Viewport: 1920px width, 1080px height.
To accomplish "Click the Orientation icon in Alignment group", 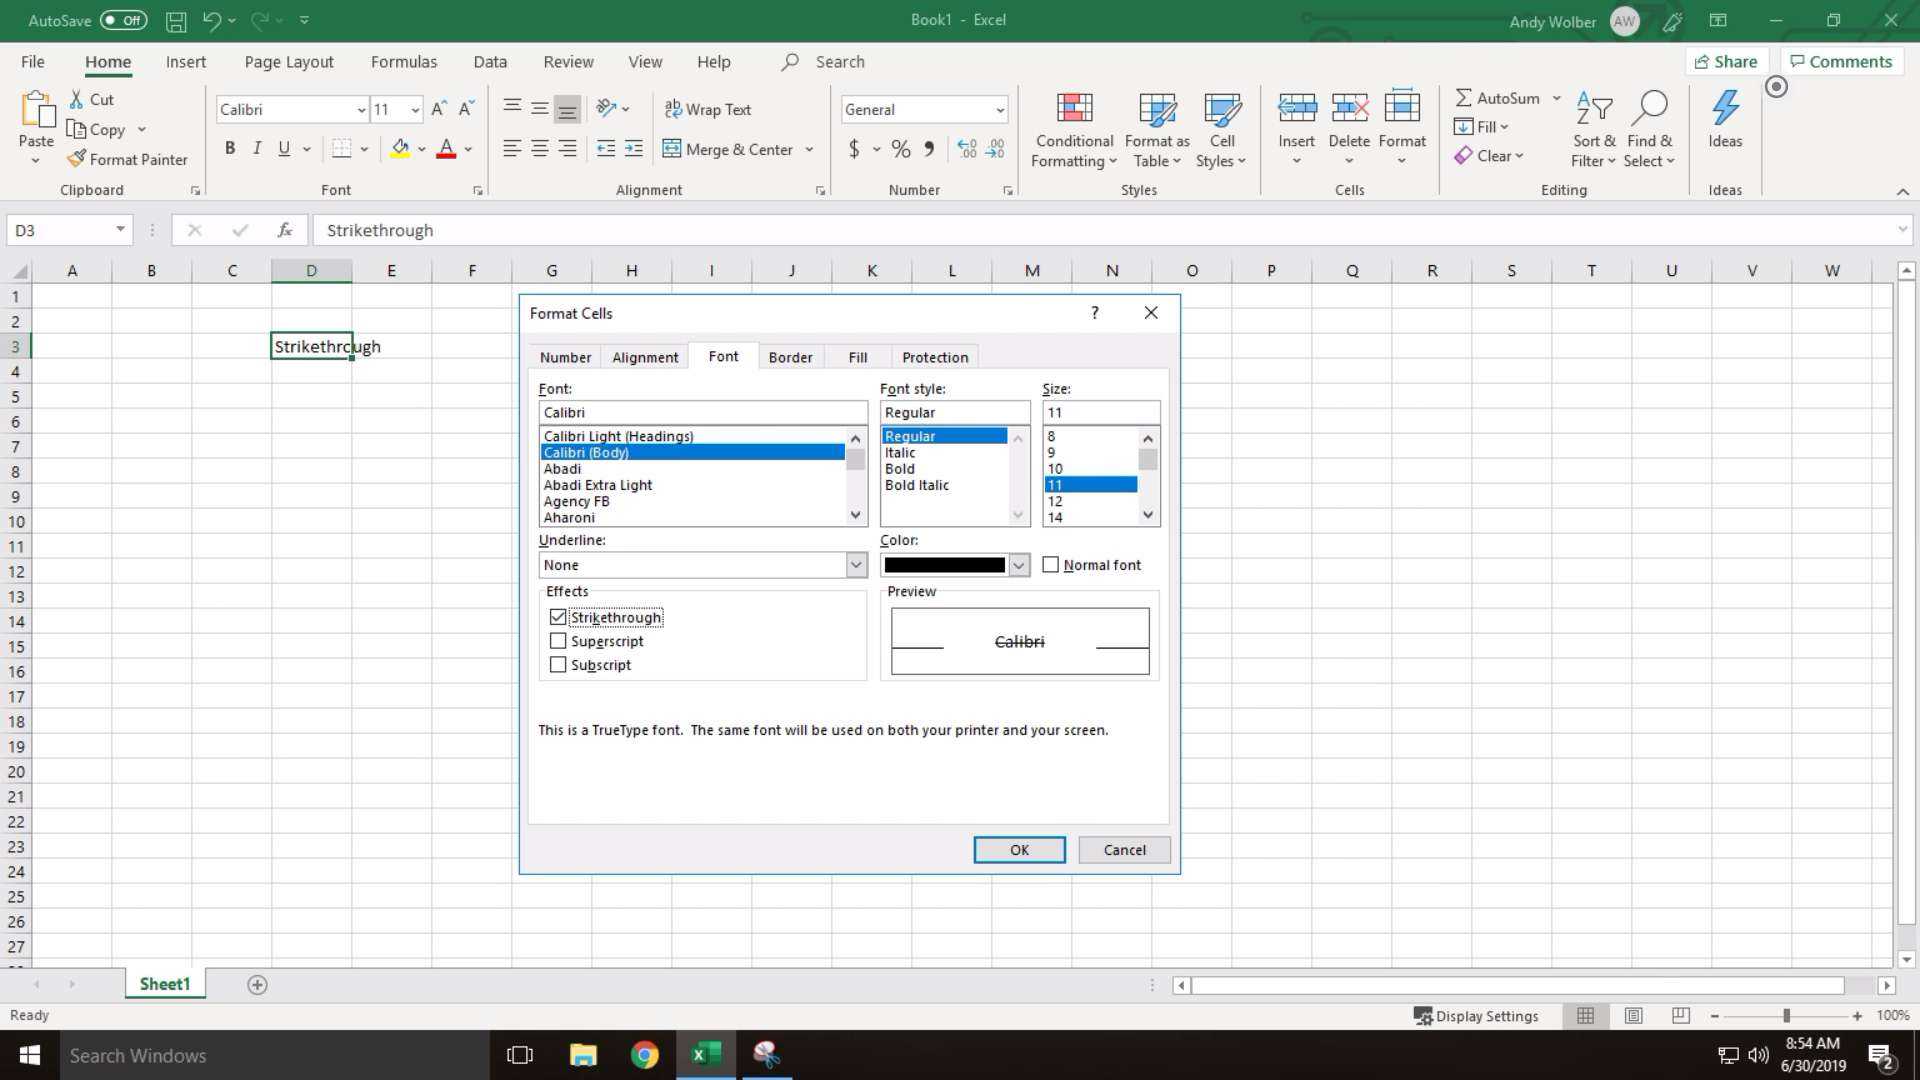I will coord(605,108).
